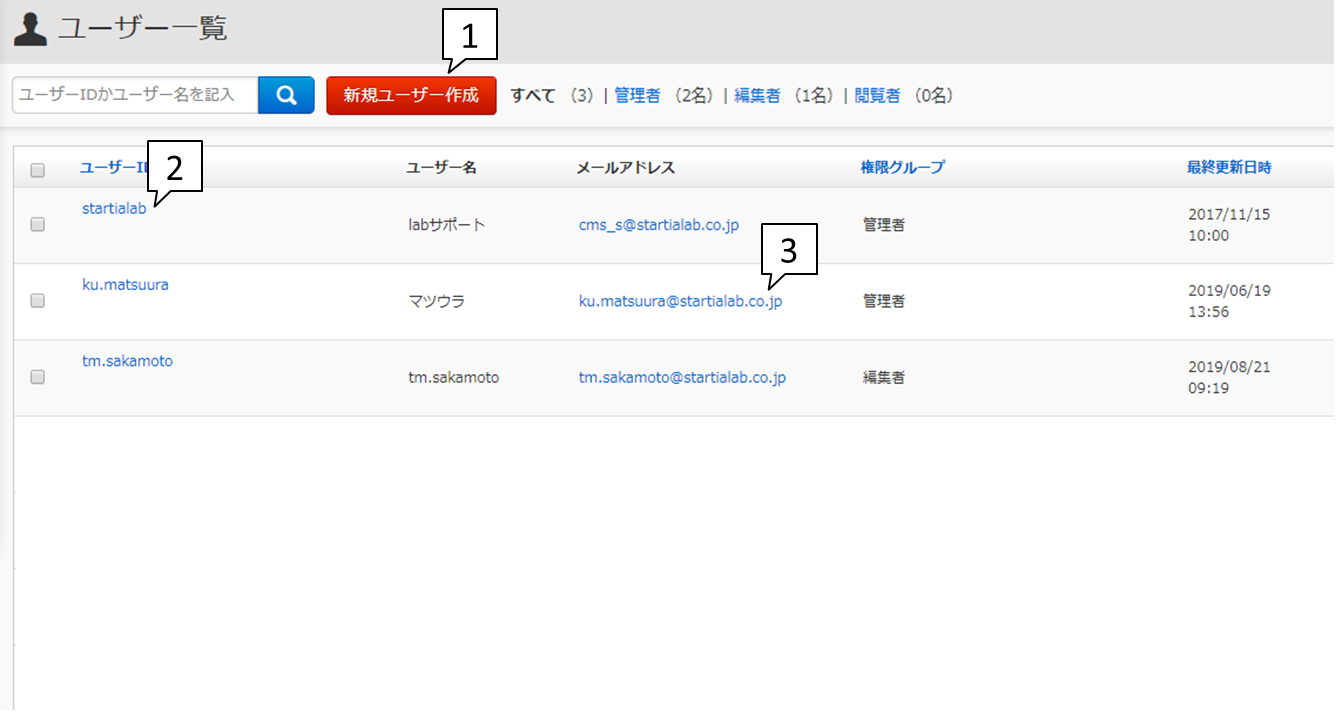Sort by ユーザーID column header
This screenshot has width=1336, height=712.
pos(114,167)
